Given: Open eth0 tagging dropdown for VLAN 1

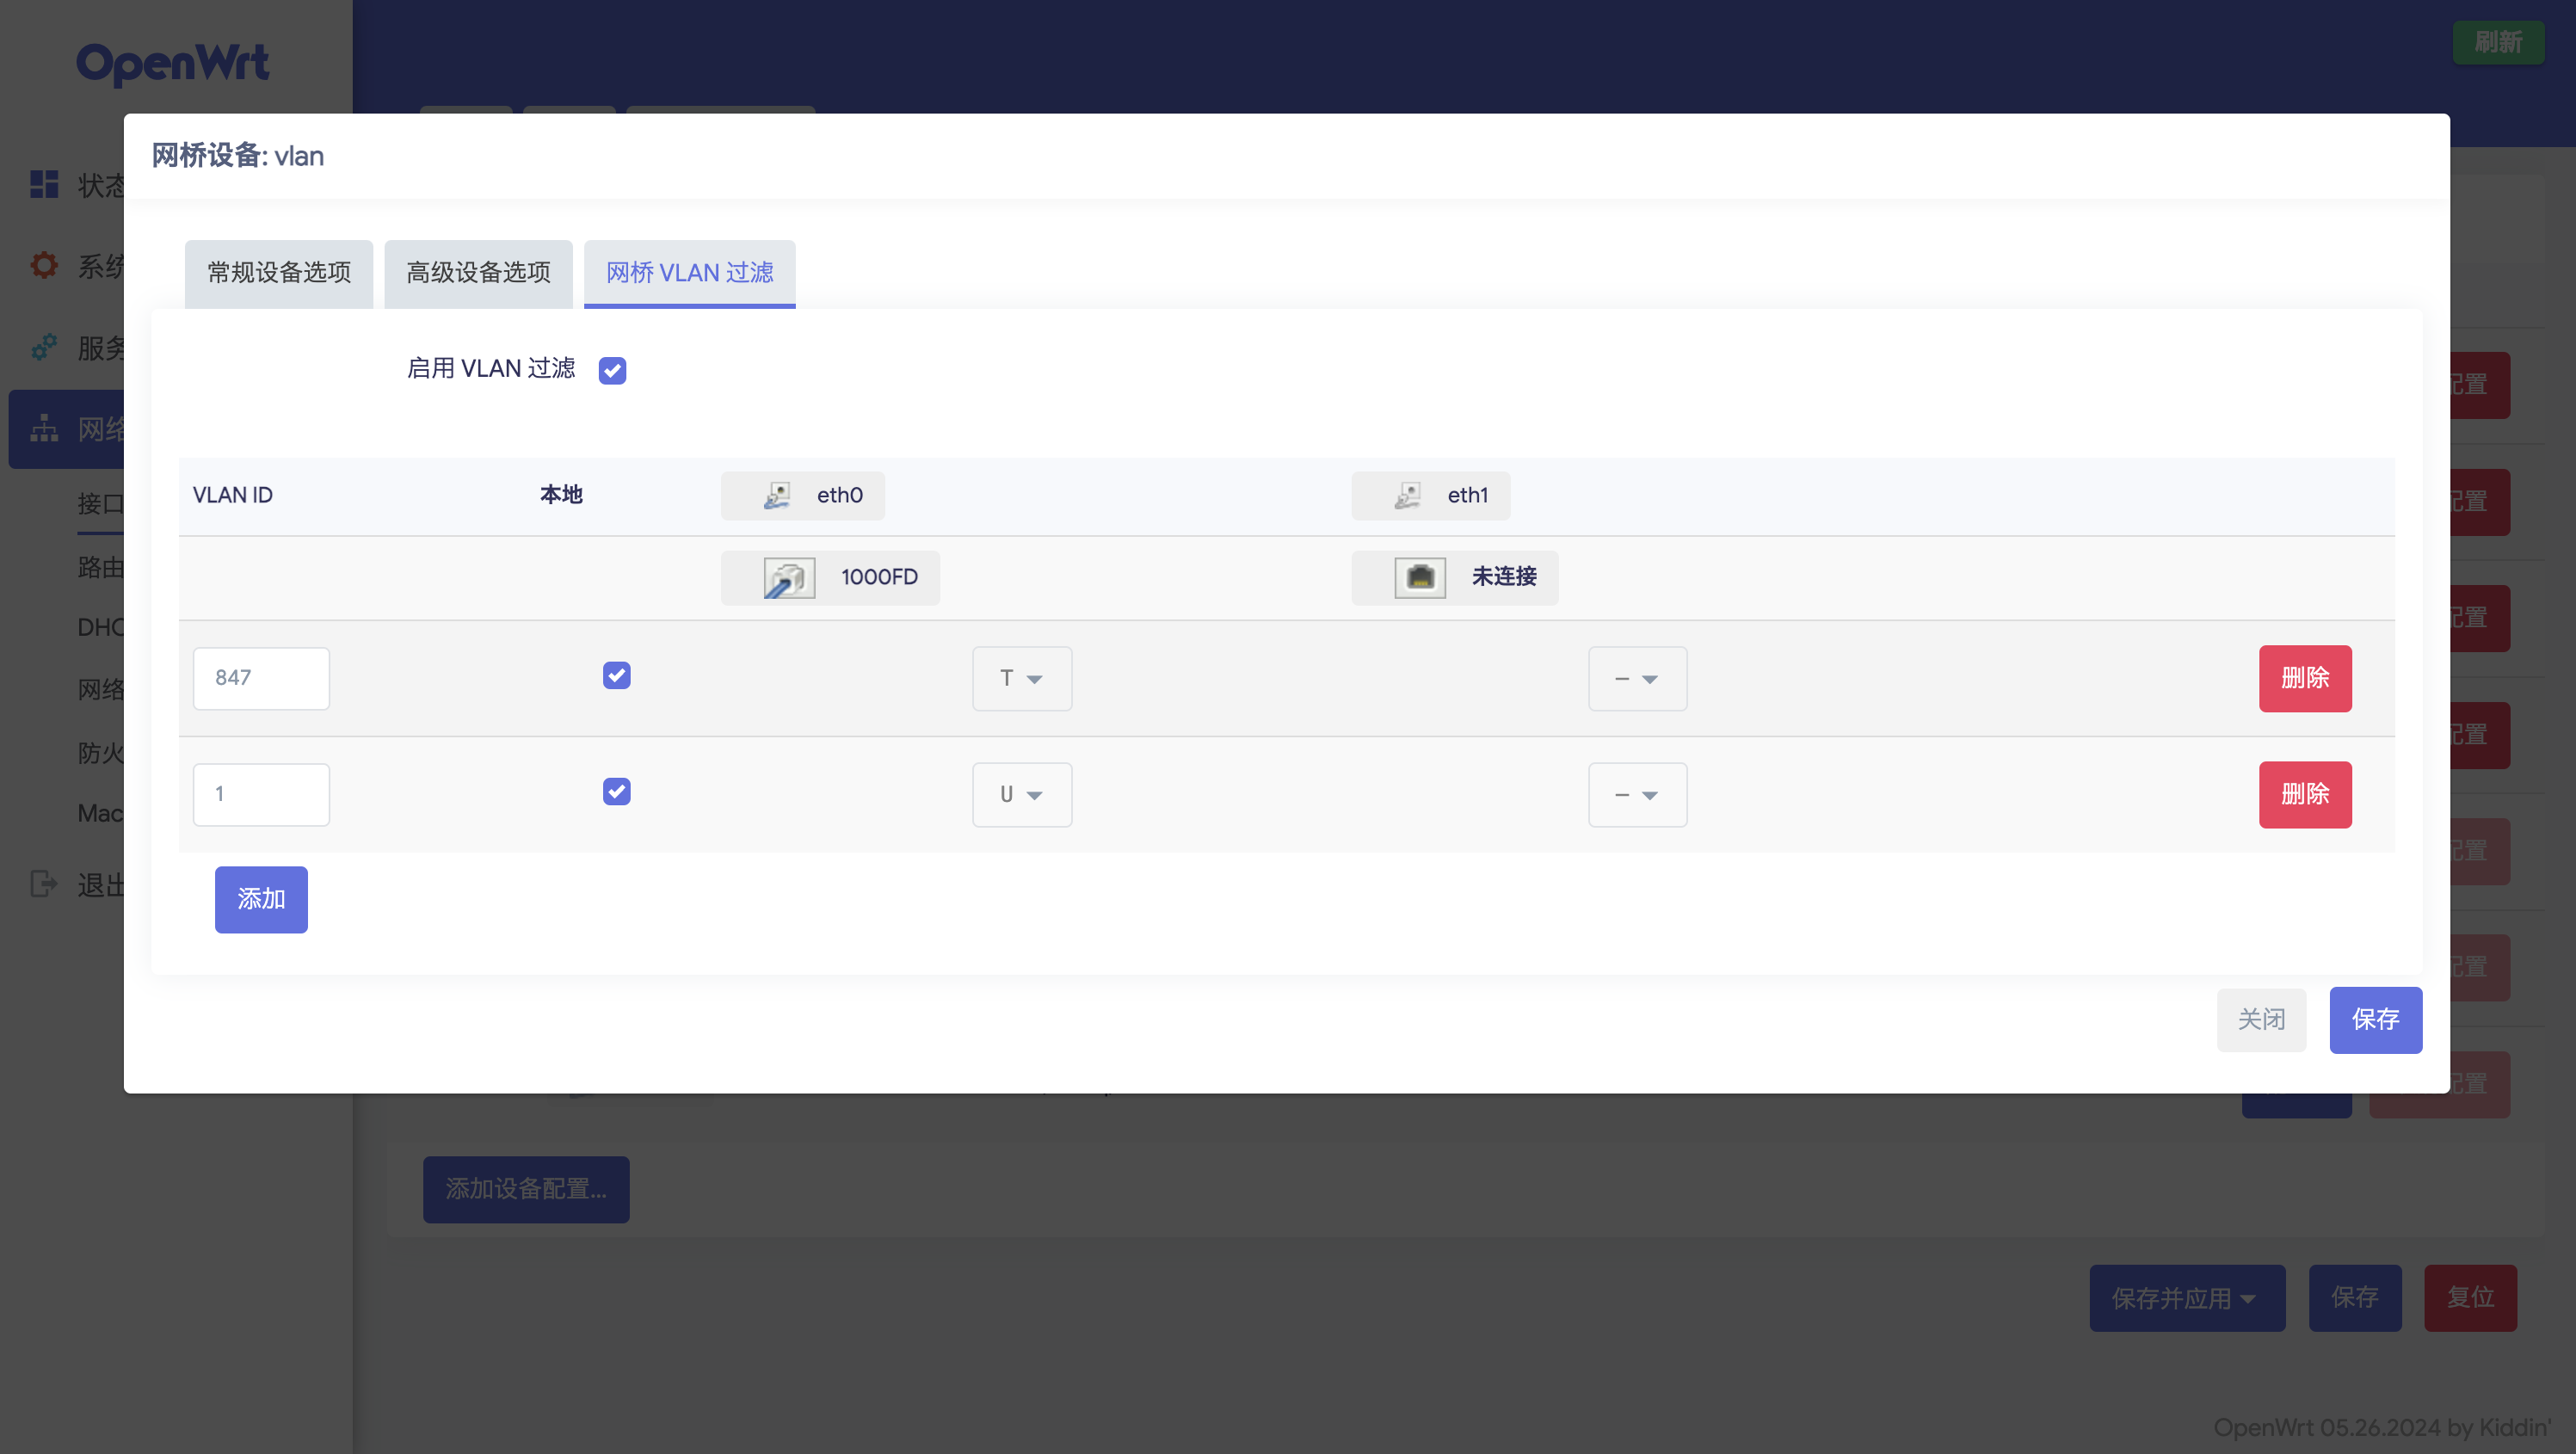Looking at the screenshot, I should click(x=1022, y=794).
